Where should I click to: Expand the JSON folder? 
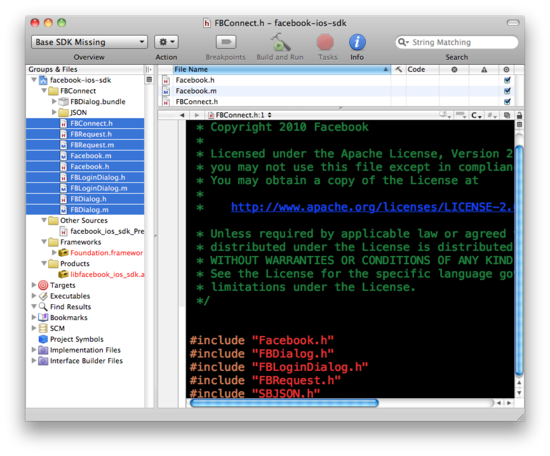click(54, 112)
